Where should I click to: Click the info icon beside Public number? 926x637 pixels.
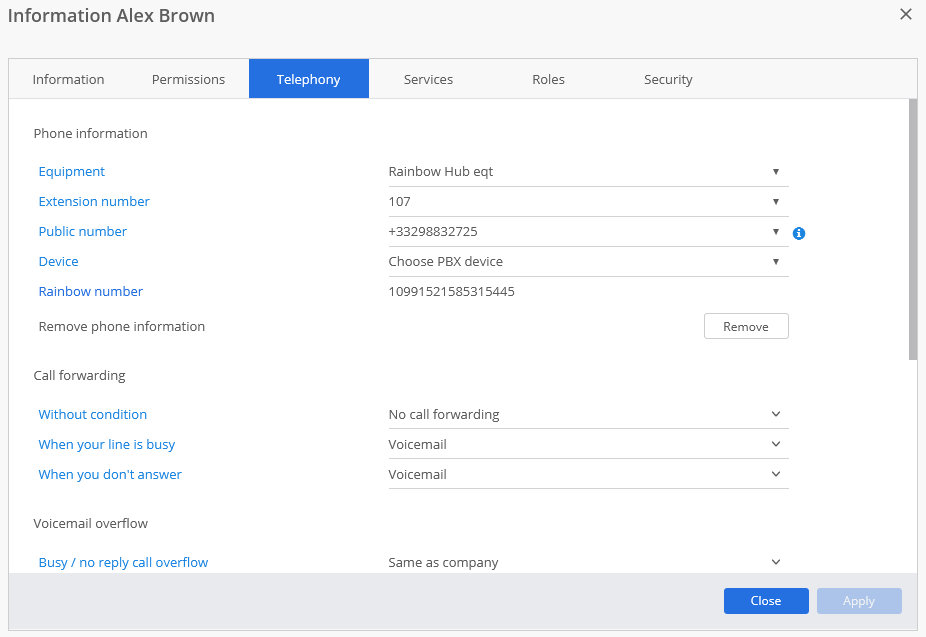pyautogui.click(x=799, y=233)
